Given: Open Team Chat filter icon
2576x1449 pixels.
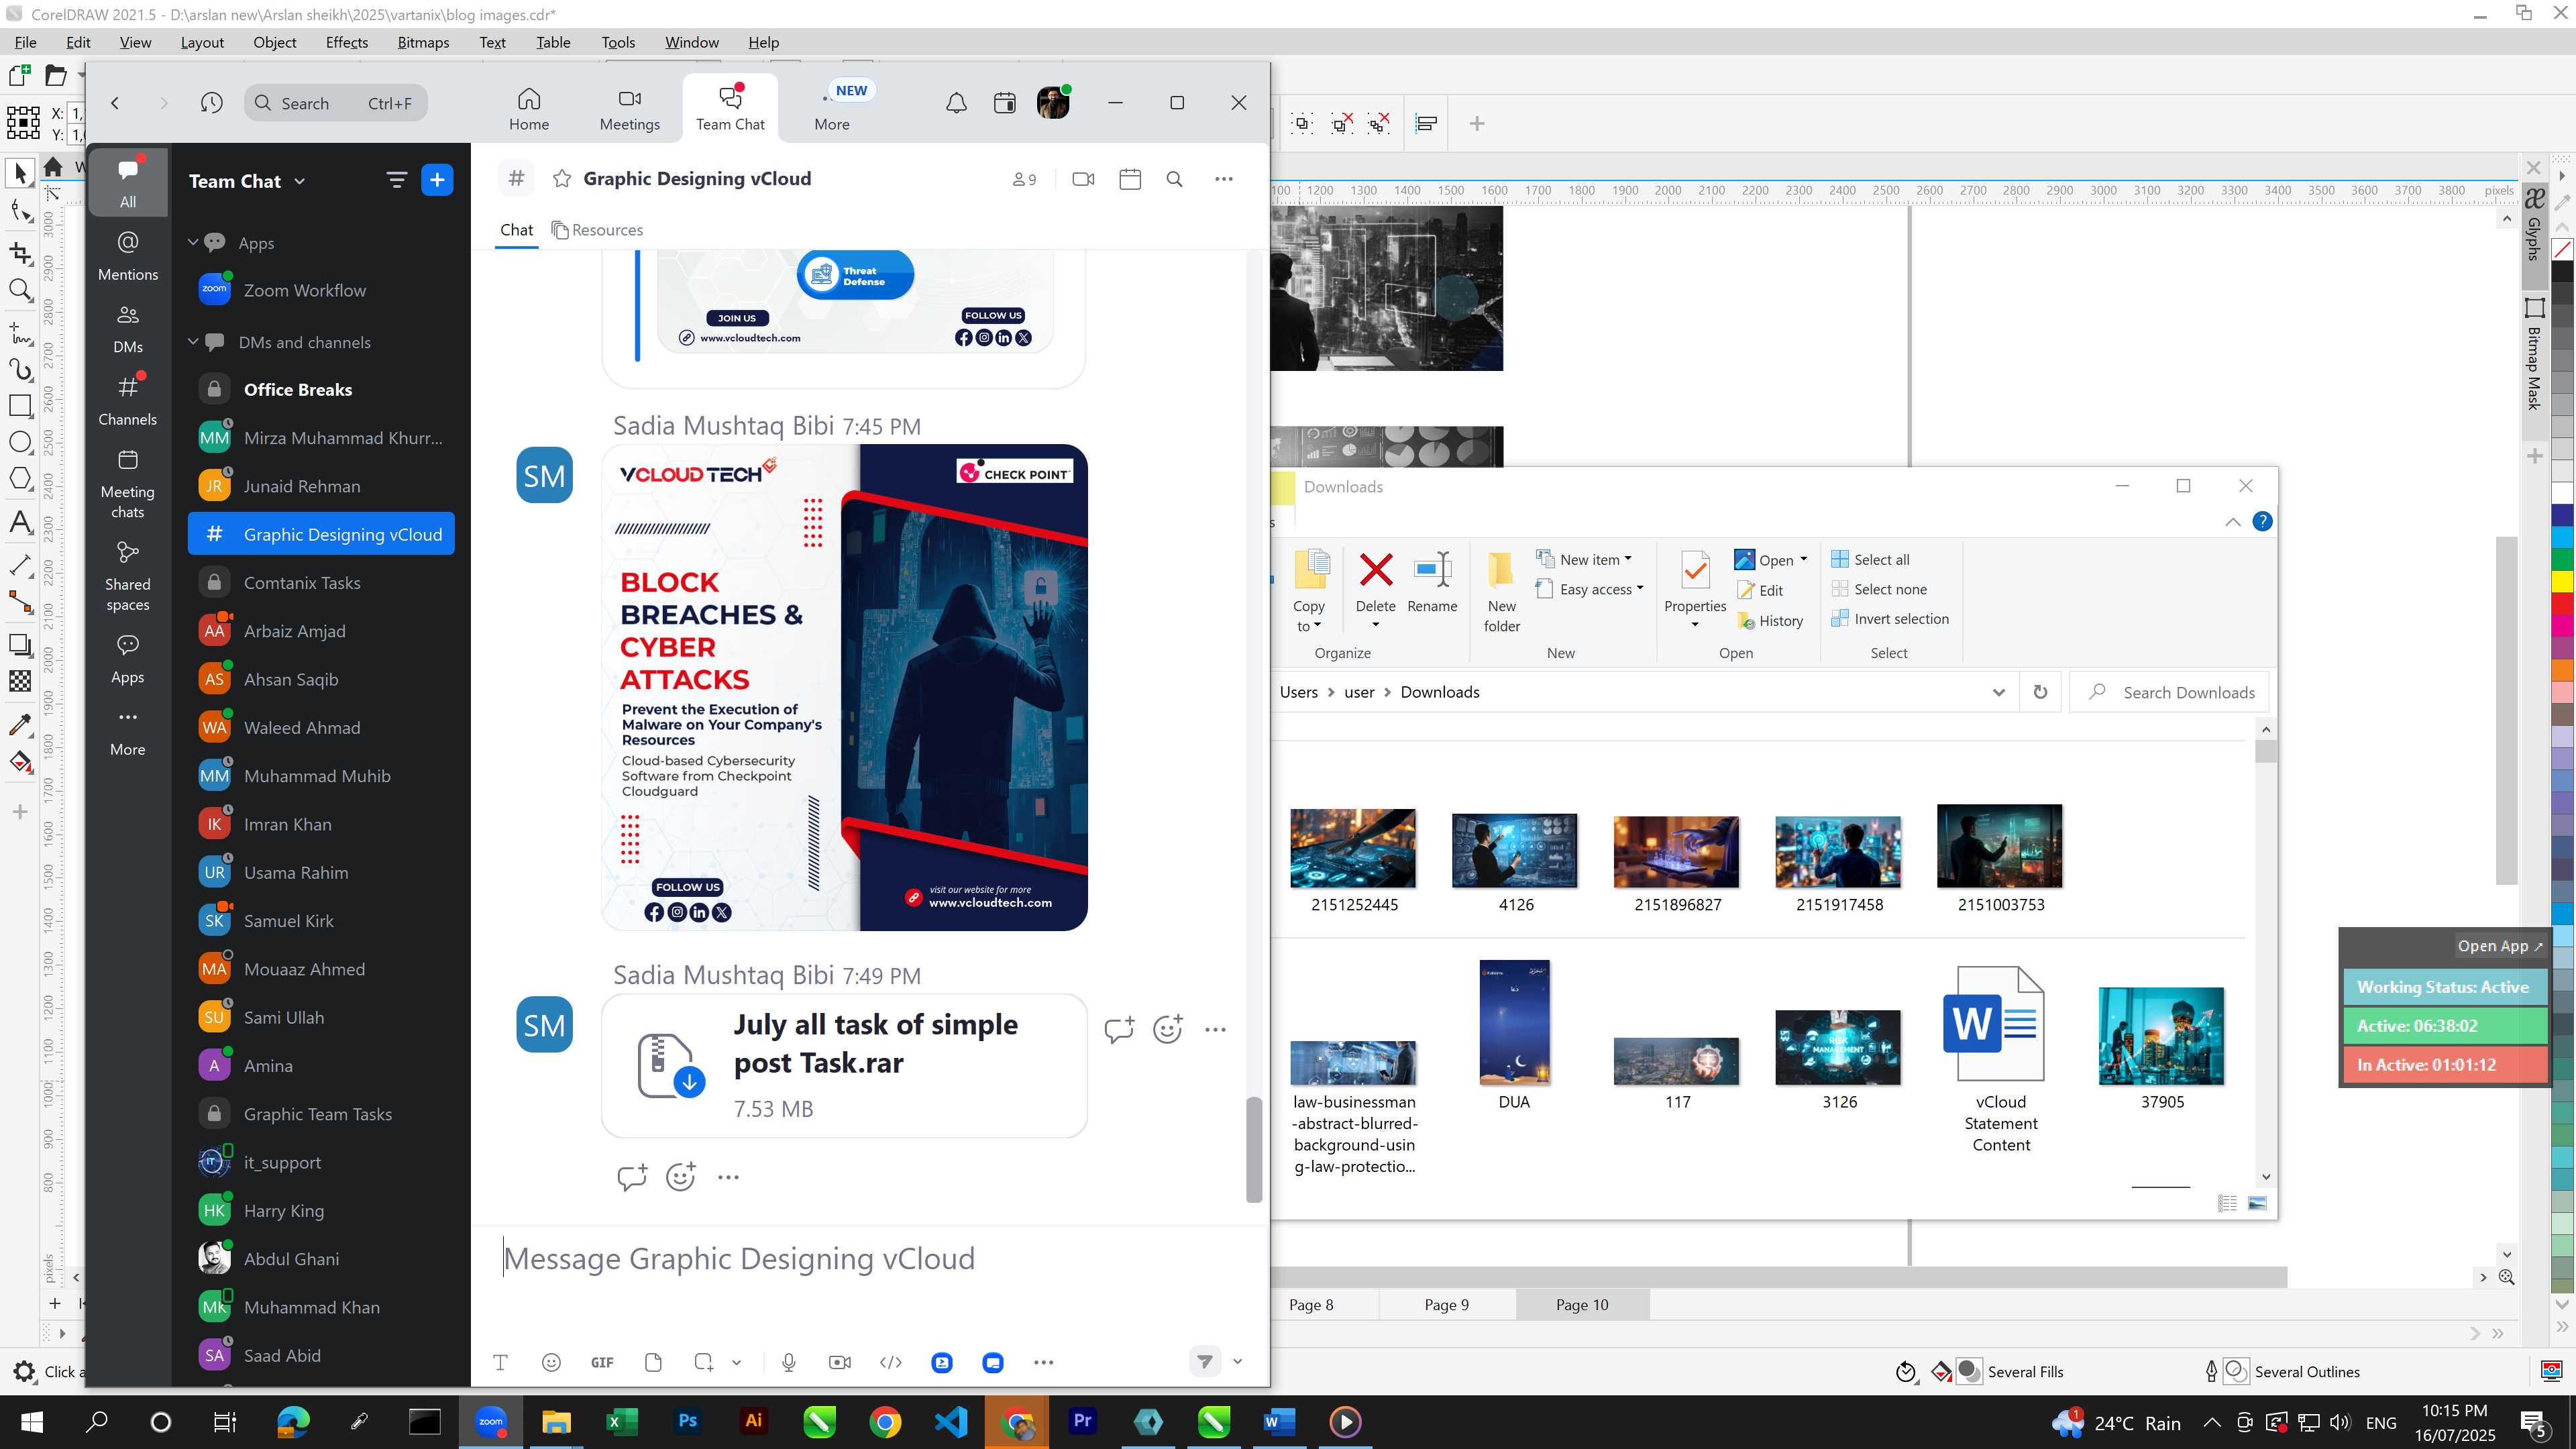Looking at the screenshot, I should point(396,180).
